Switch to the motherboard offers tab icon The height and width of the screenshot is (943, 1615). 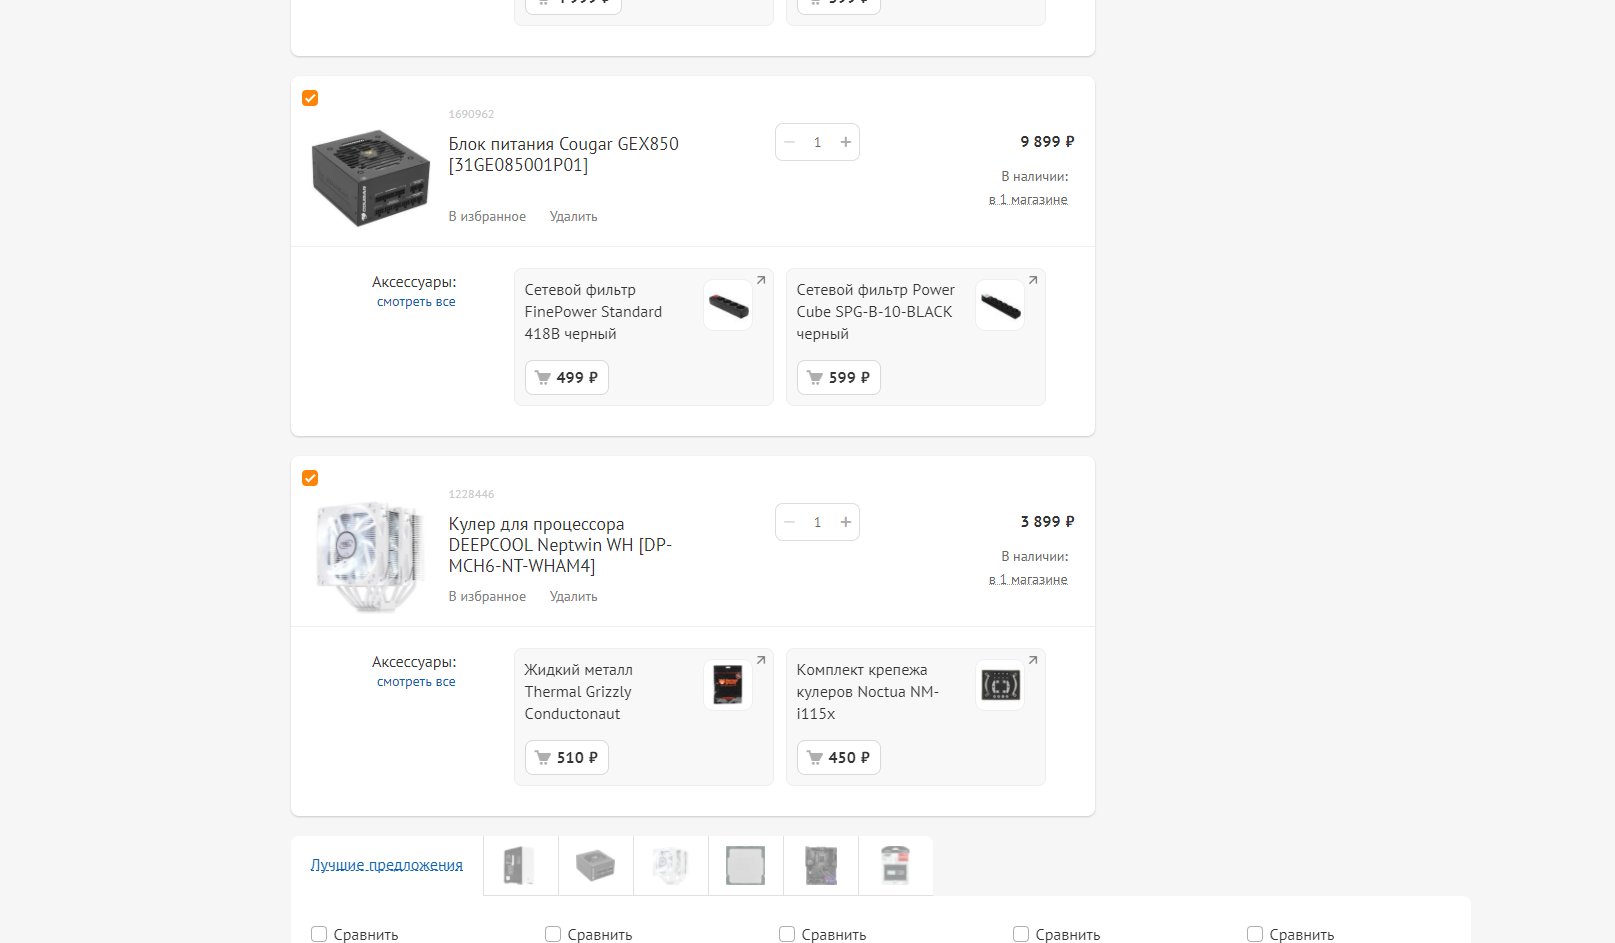point(821,866)
